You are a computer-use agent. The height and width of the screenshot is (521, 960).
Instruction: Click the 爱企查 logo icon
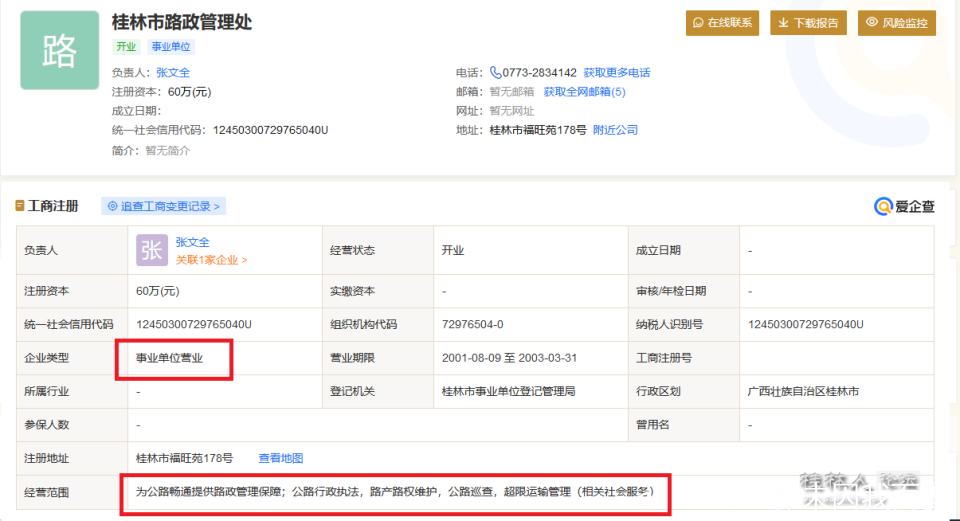[x=883, y=207]
